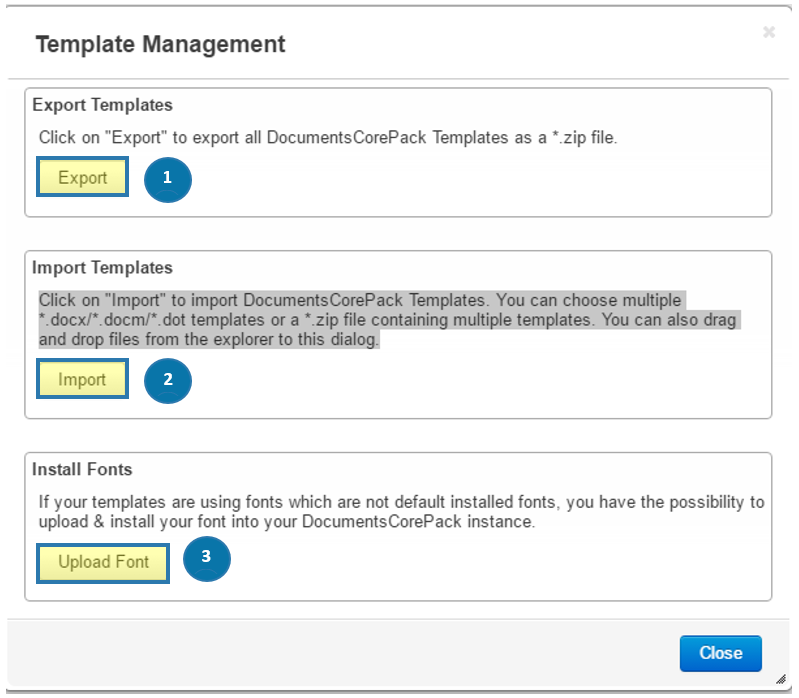This screenshot has height=698, width=799.
Task: Dismiss dialog with top-right X icon
Action: point(769,32)
